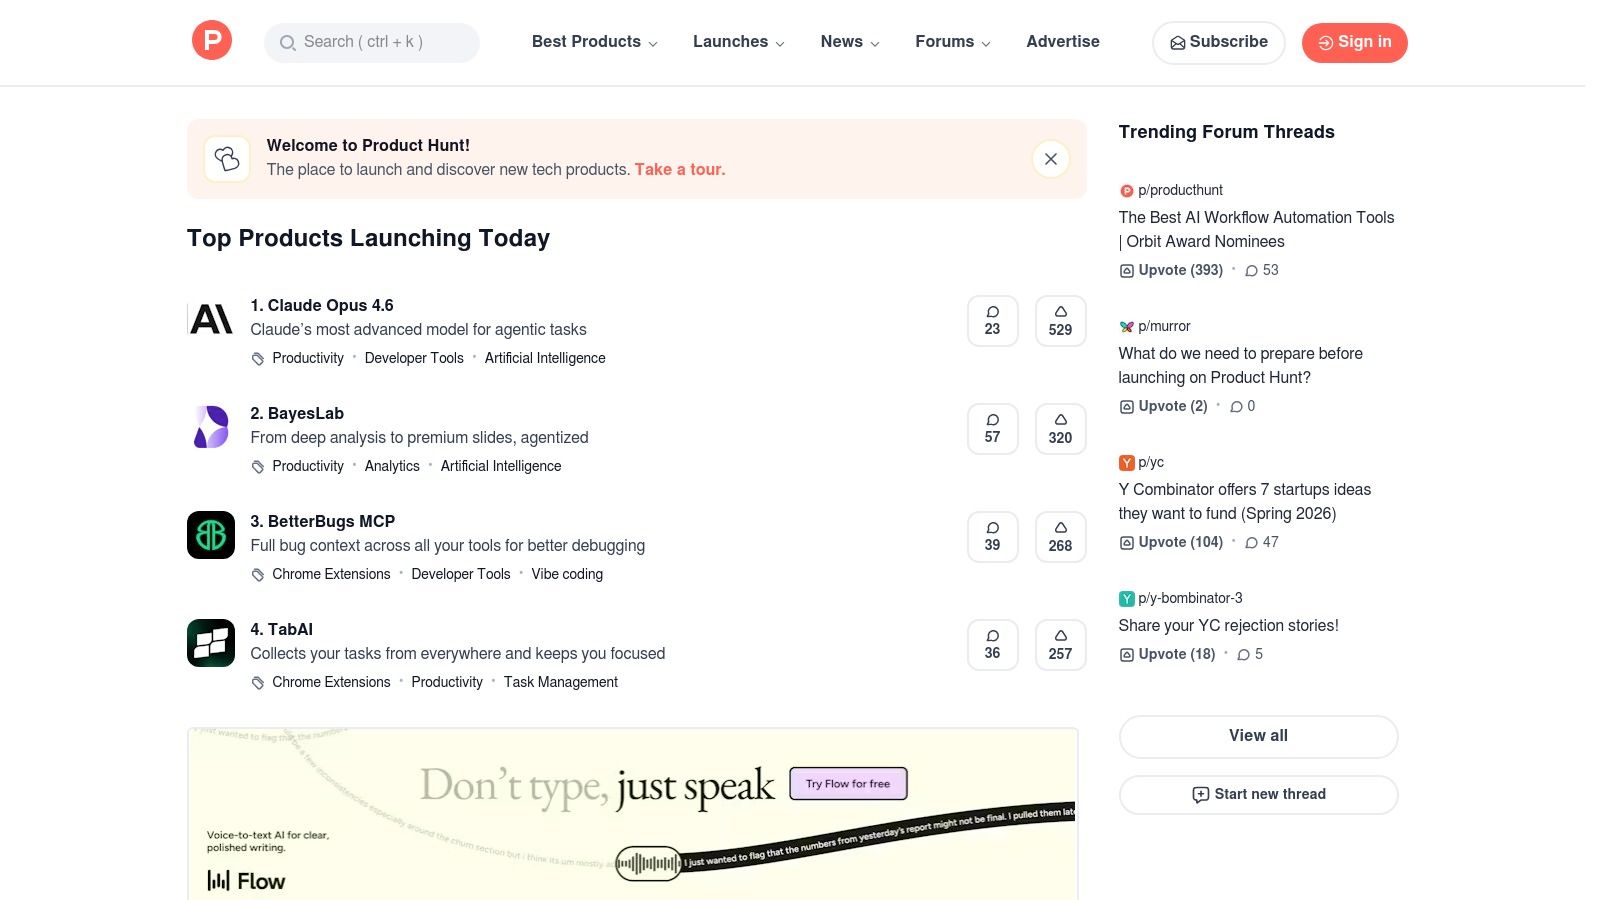
Task: Open Trending Forum Threads heading link
Action: tap(1226, 132)
